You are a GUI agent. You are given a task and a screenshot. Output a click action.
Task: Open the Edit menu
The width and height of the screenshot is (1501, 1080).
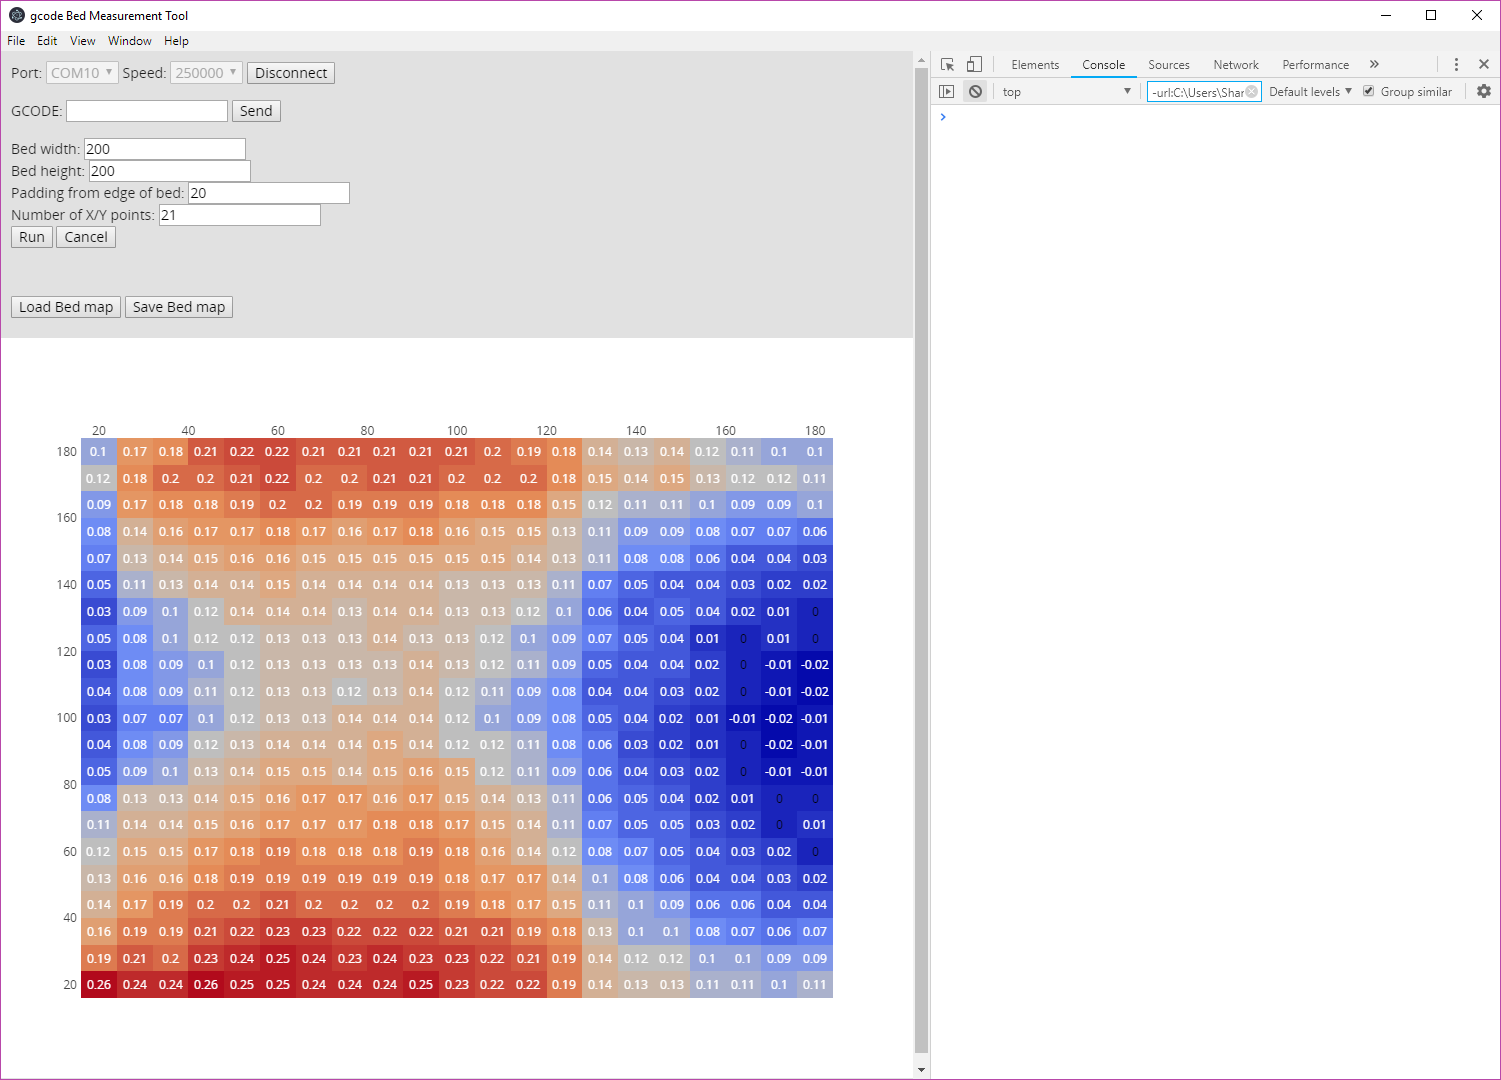[47, 41]
